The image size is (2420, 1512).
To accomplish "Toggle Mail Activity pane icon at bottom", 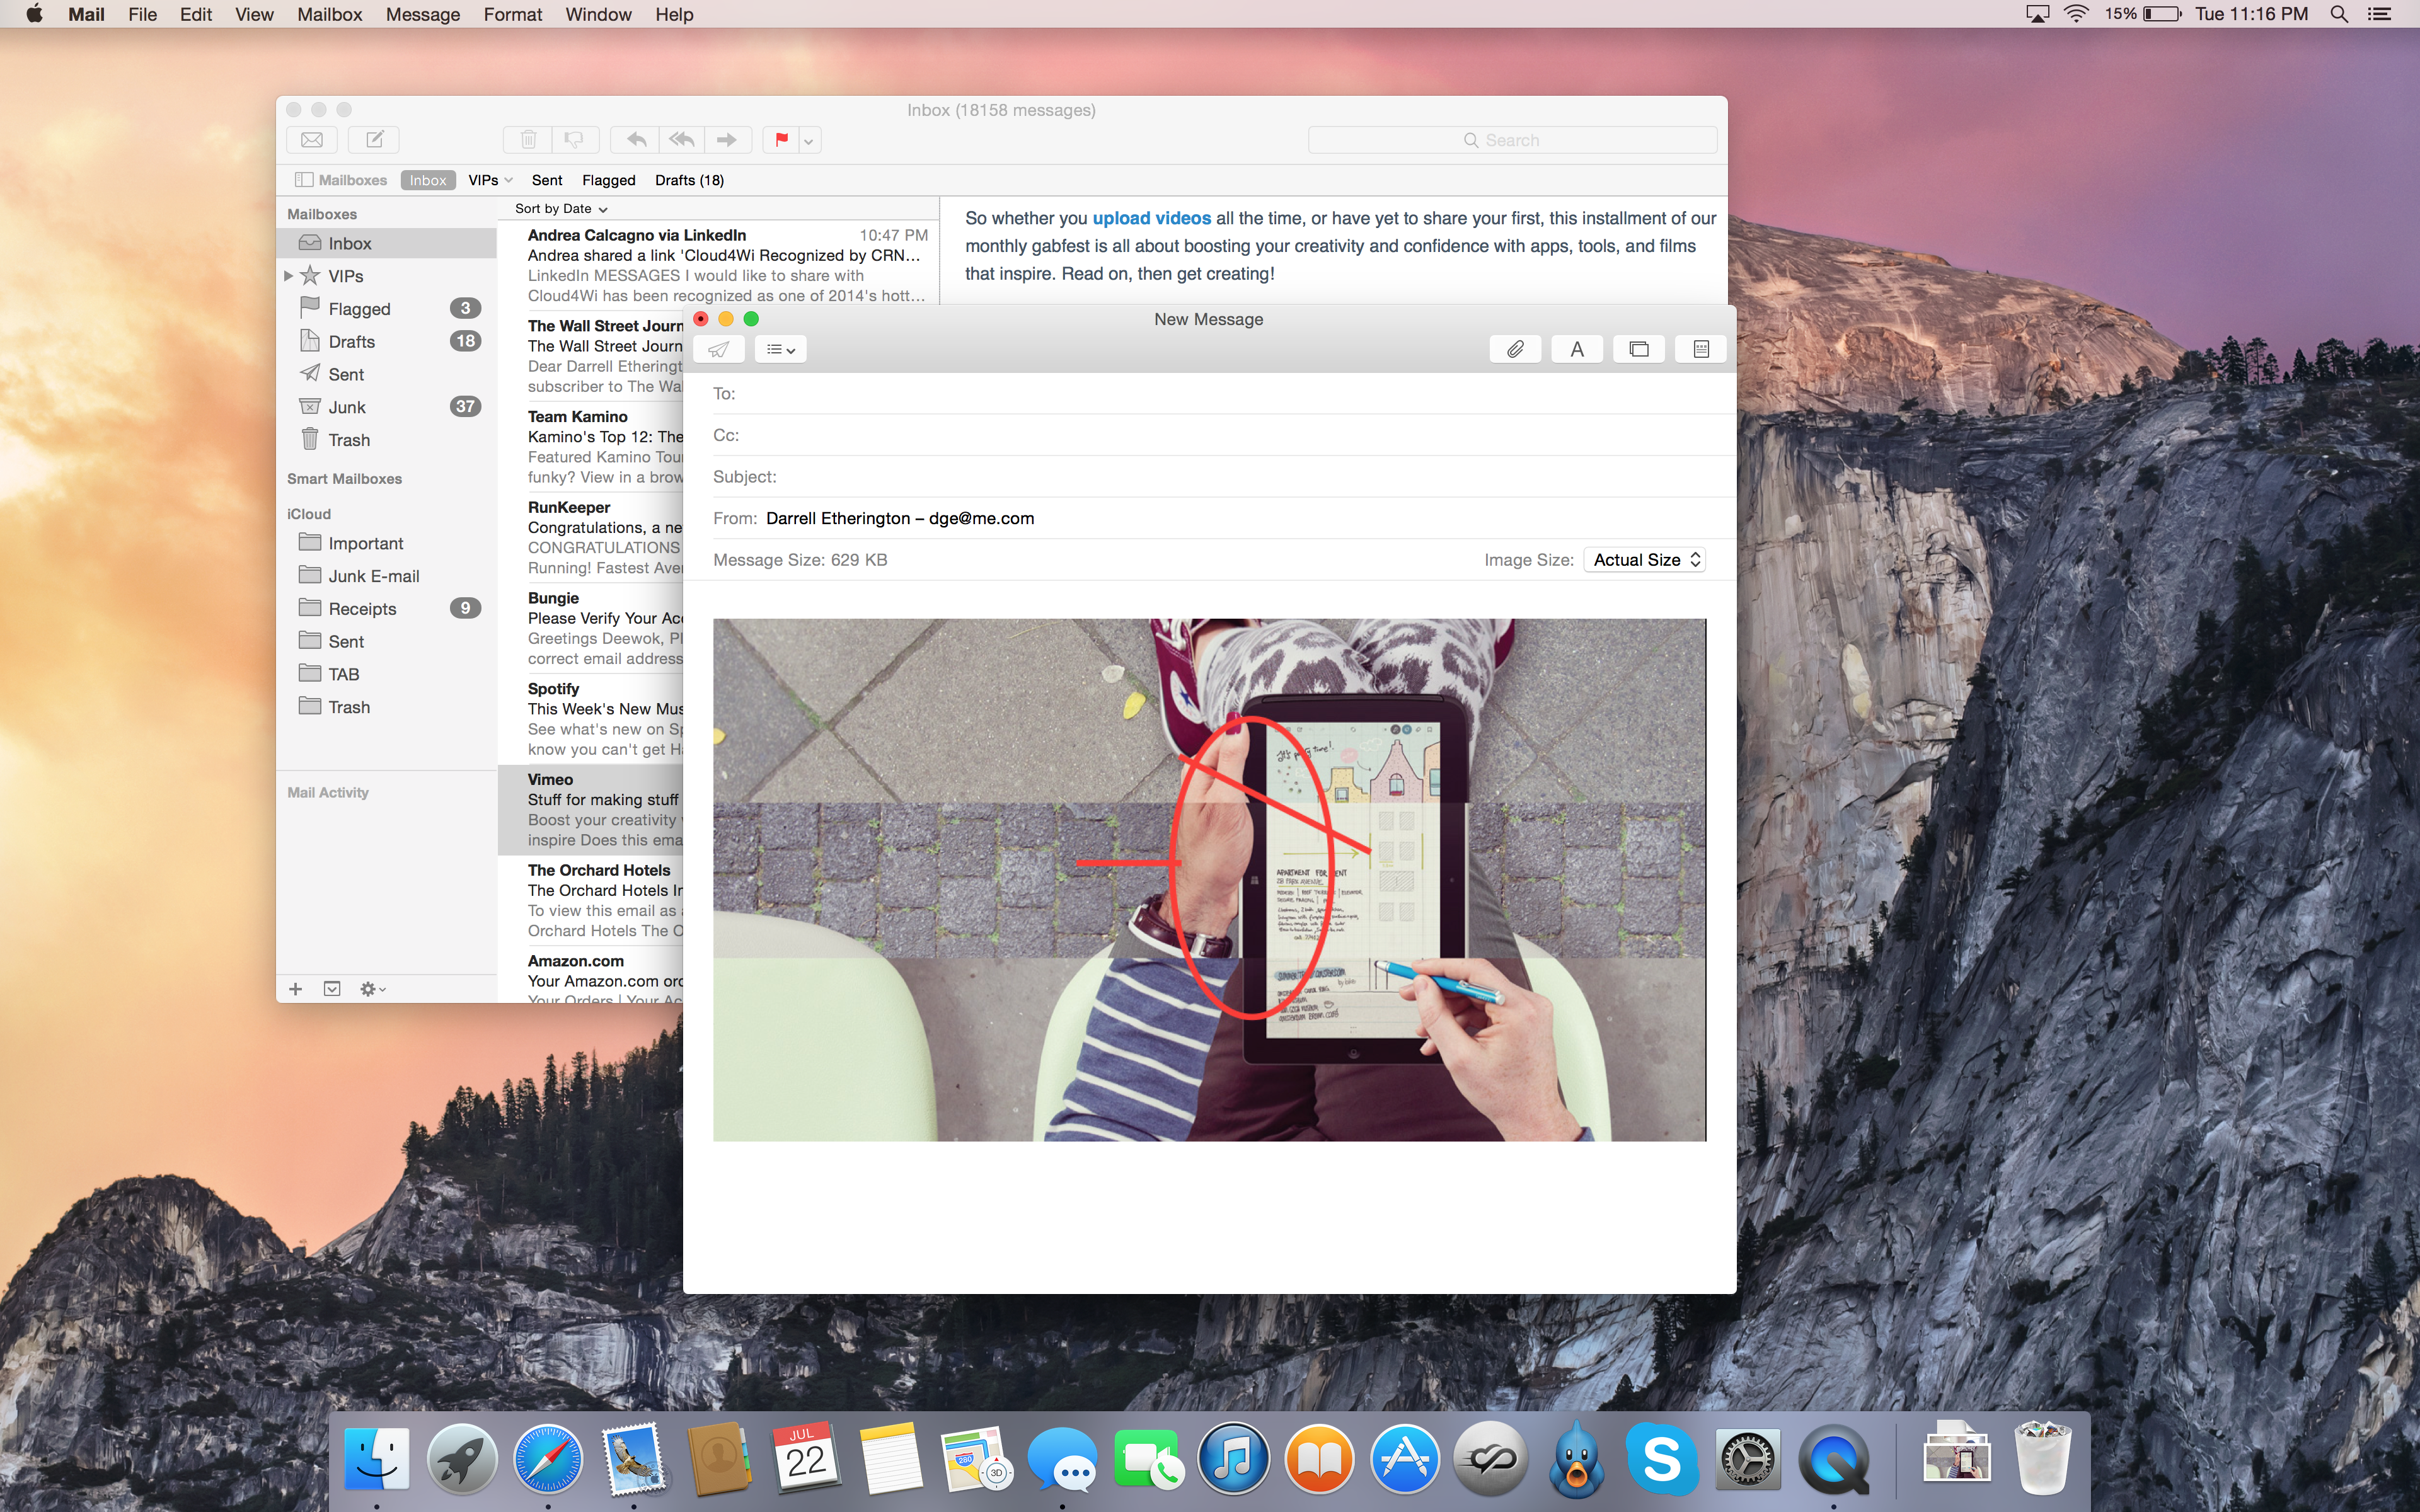I will 332,989.
